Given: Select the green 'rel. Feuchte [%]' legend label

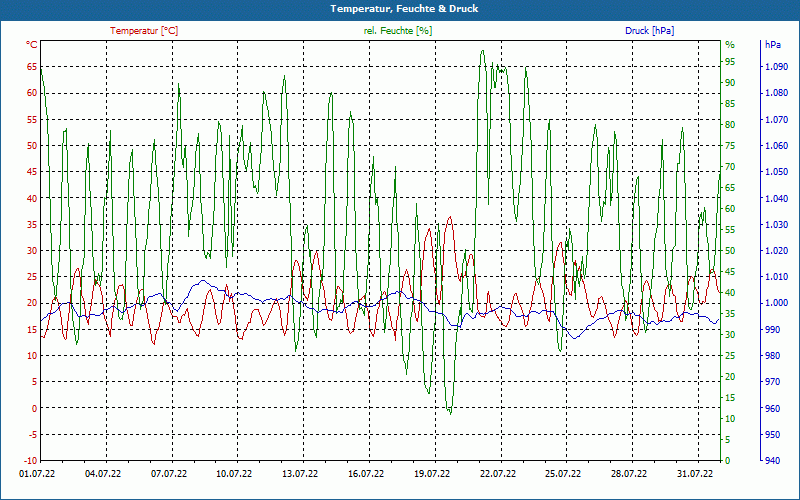Looking at the screenshot, I should pyautogui.click(x=398, y=31).
